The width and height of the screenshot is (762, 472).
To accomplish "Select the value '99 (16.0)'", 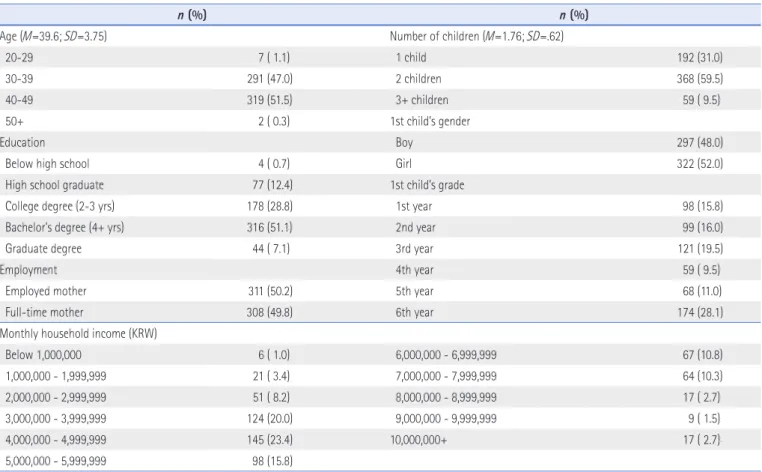I will coord(703,227).
